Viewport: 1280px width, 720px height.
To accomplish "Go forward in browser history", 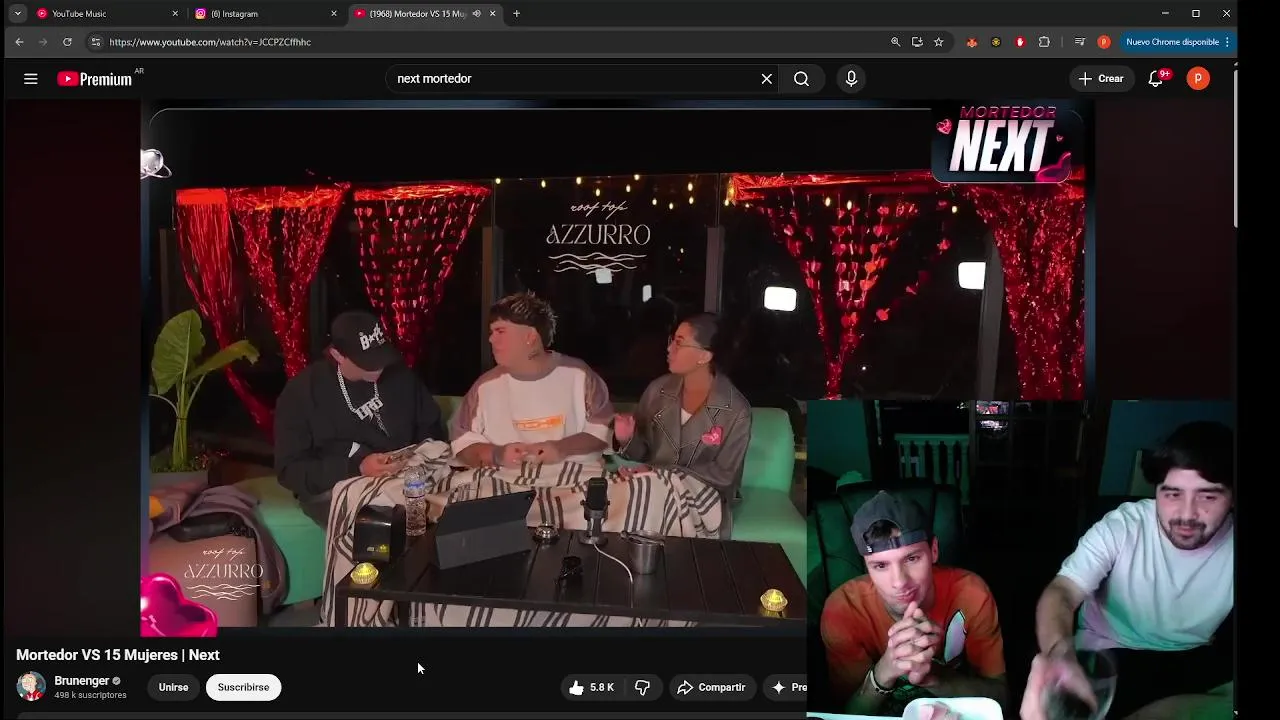I will [x=43, y=42].
